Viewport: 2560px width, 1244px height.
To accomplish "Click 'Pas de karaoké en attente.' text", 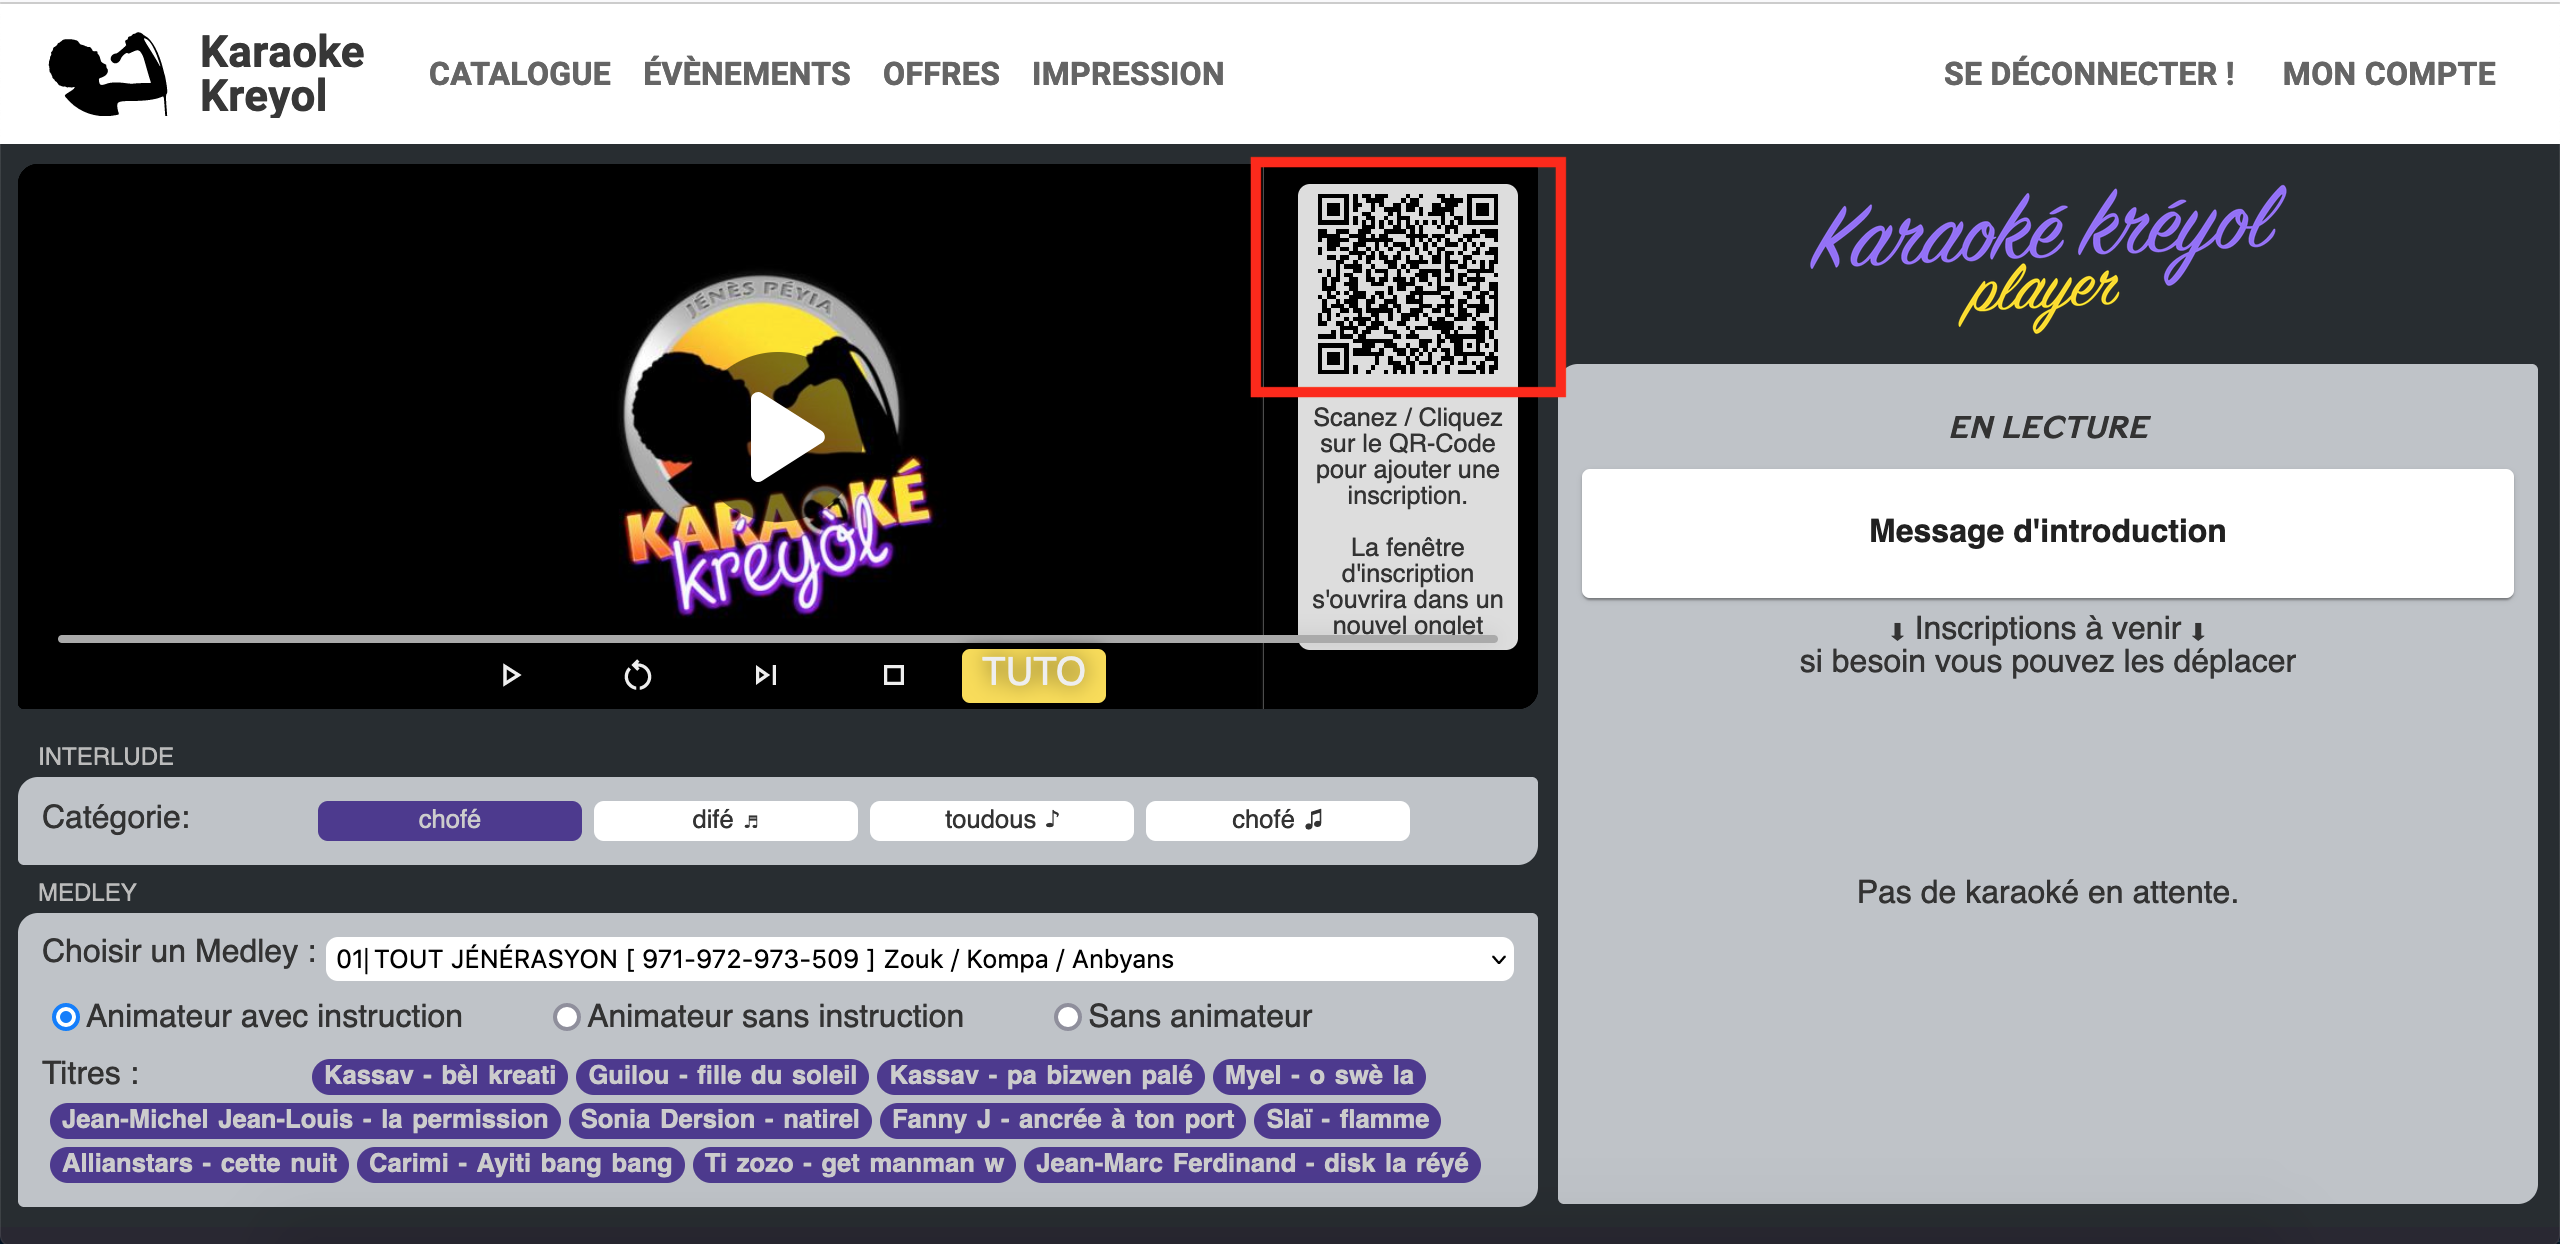I will (2047, 892).
